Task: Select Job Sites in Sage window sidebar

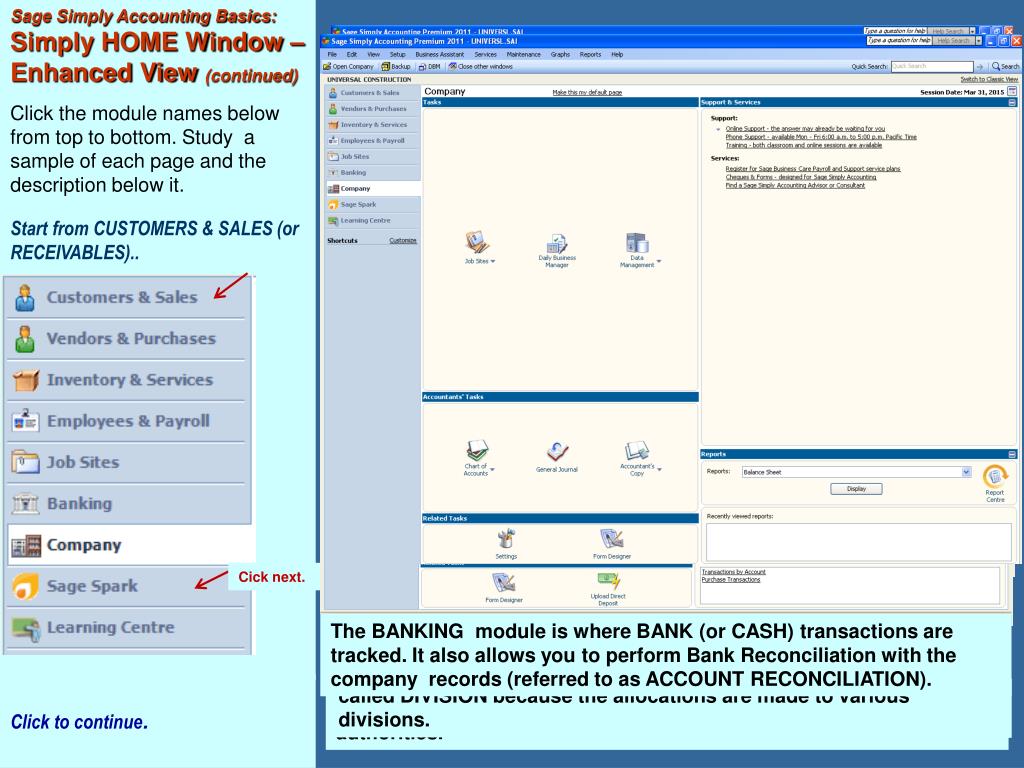Action: pos(372,157)
